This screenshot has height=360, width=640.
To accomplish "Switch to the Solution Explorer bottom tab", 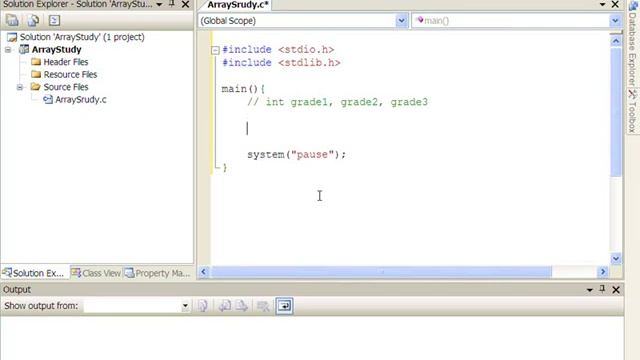I will point(34,273).
